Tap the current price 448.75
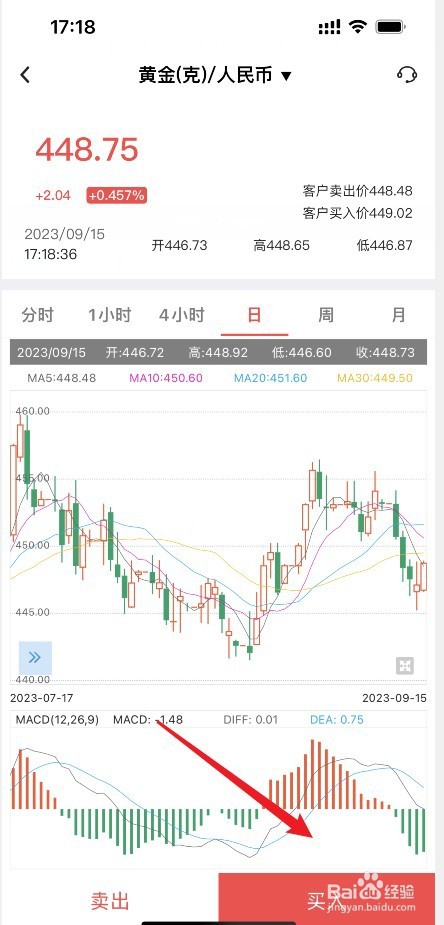This screenshot has width=444, height=925. (87, 149)
